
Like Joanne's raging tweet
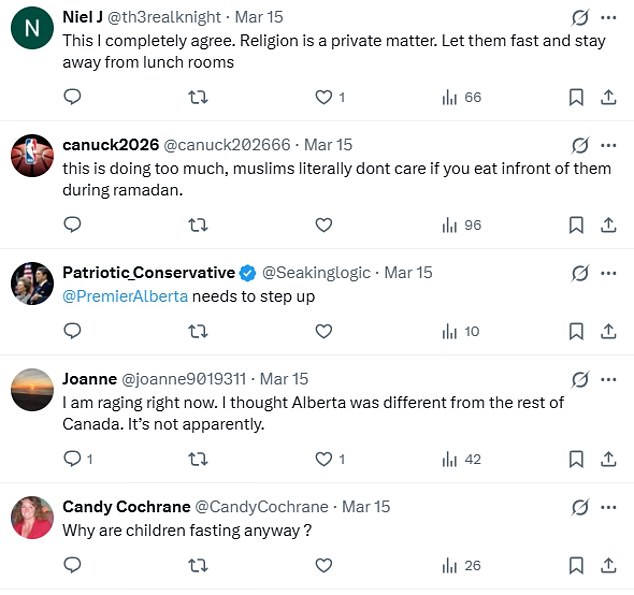click(x=323, y=459)
